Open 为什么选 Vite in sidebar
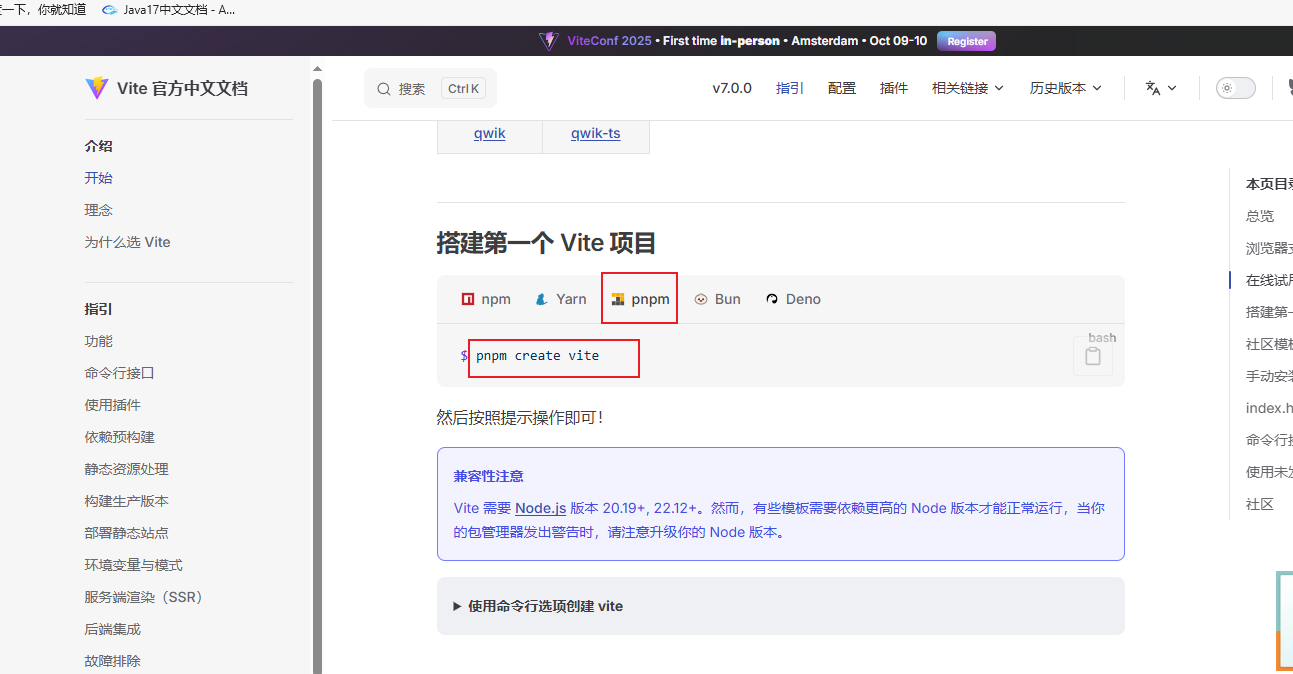The height and width of the screenshot is (674, 1293). click(x=128, y=242)
